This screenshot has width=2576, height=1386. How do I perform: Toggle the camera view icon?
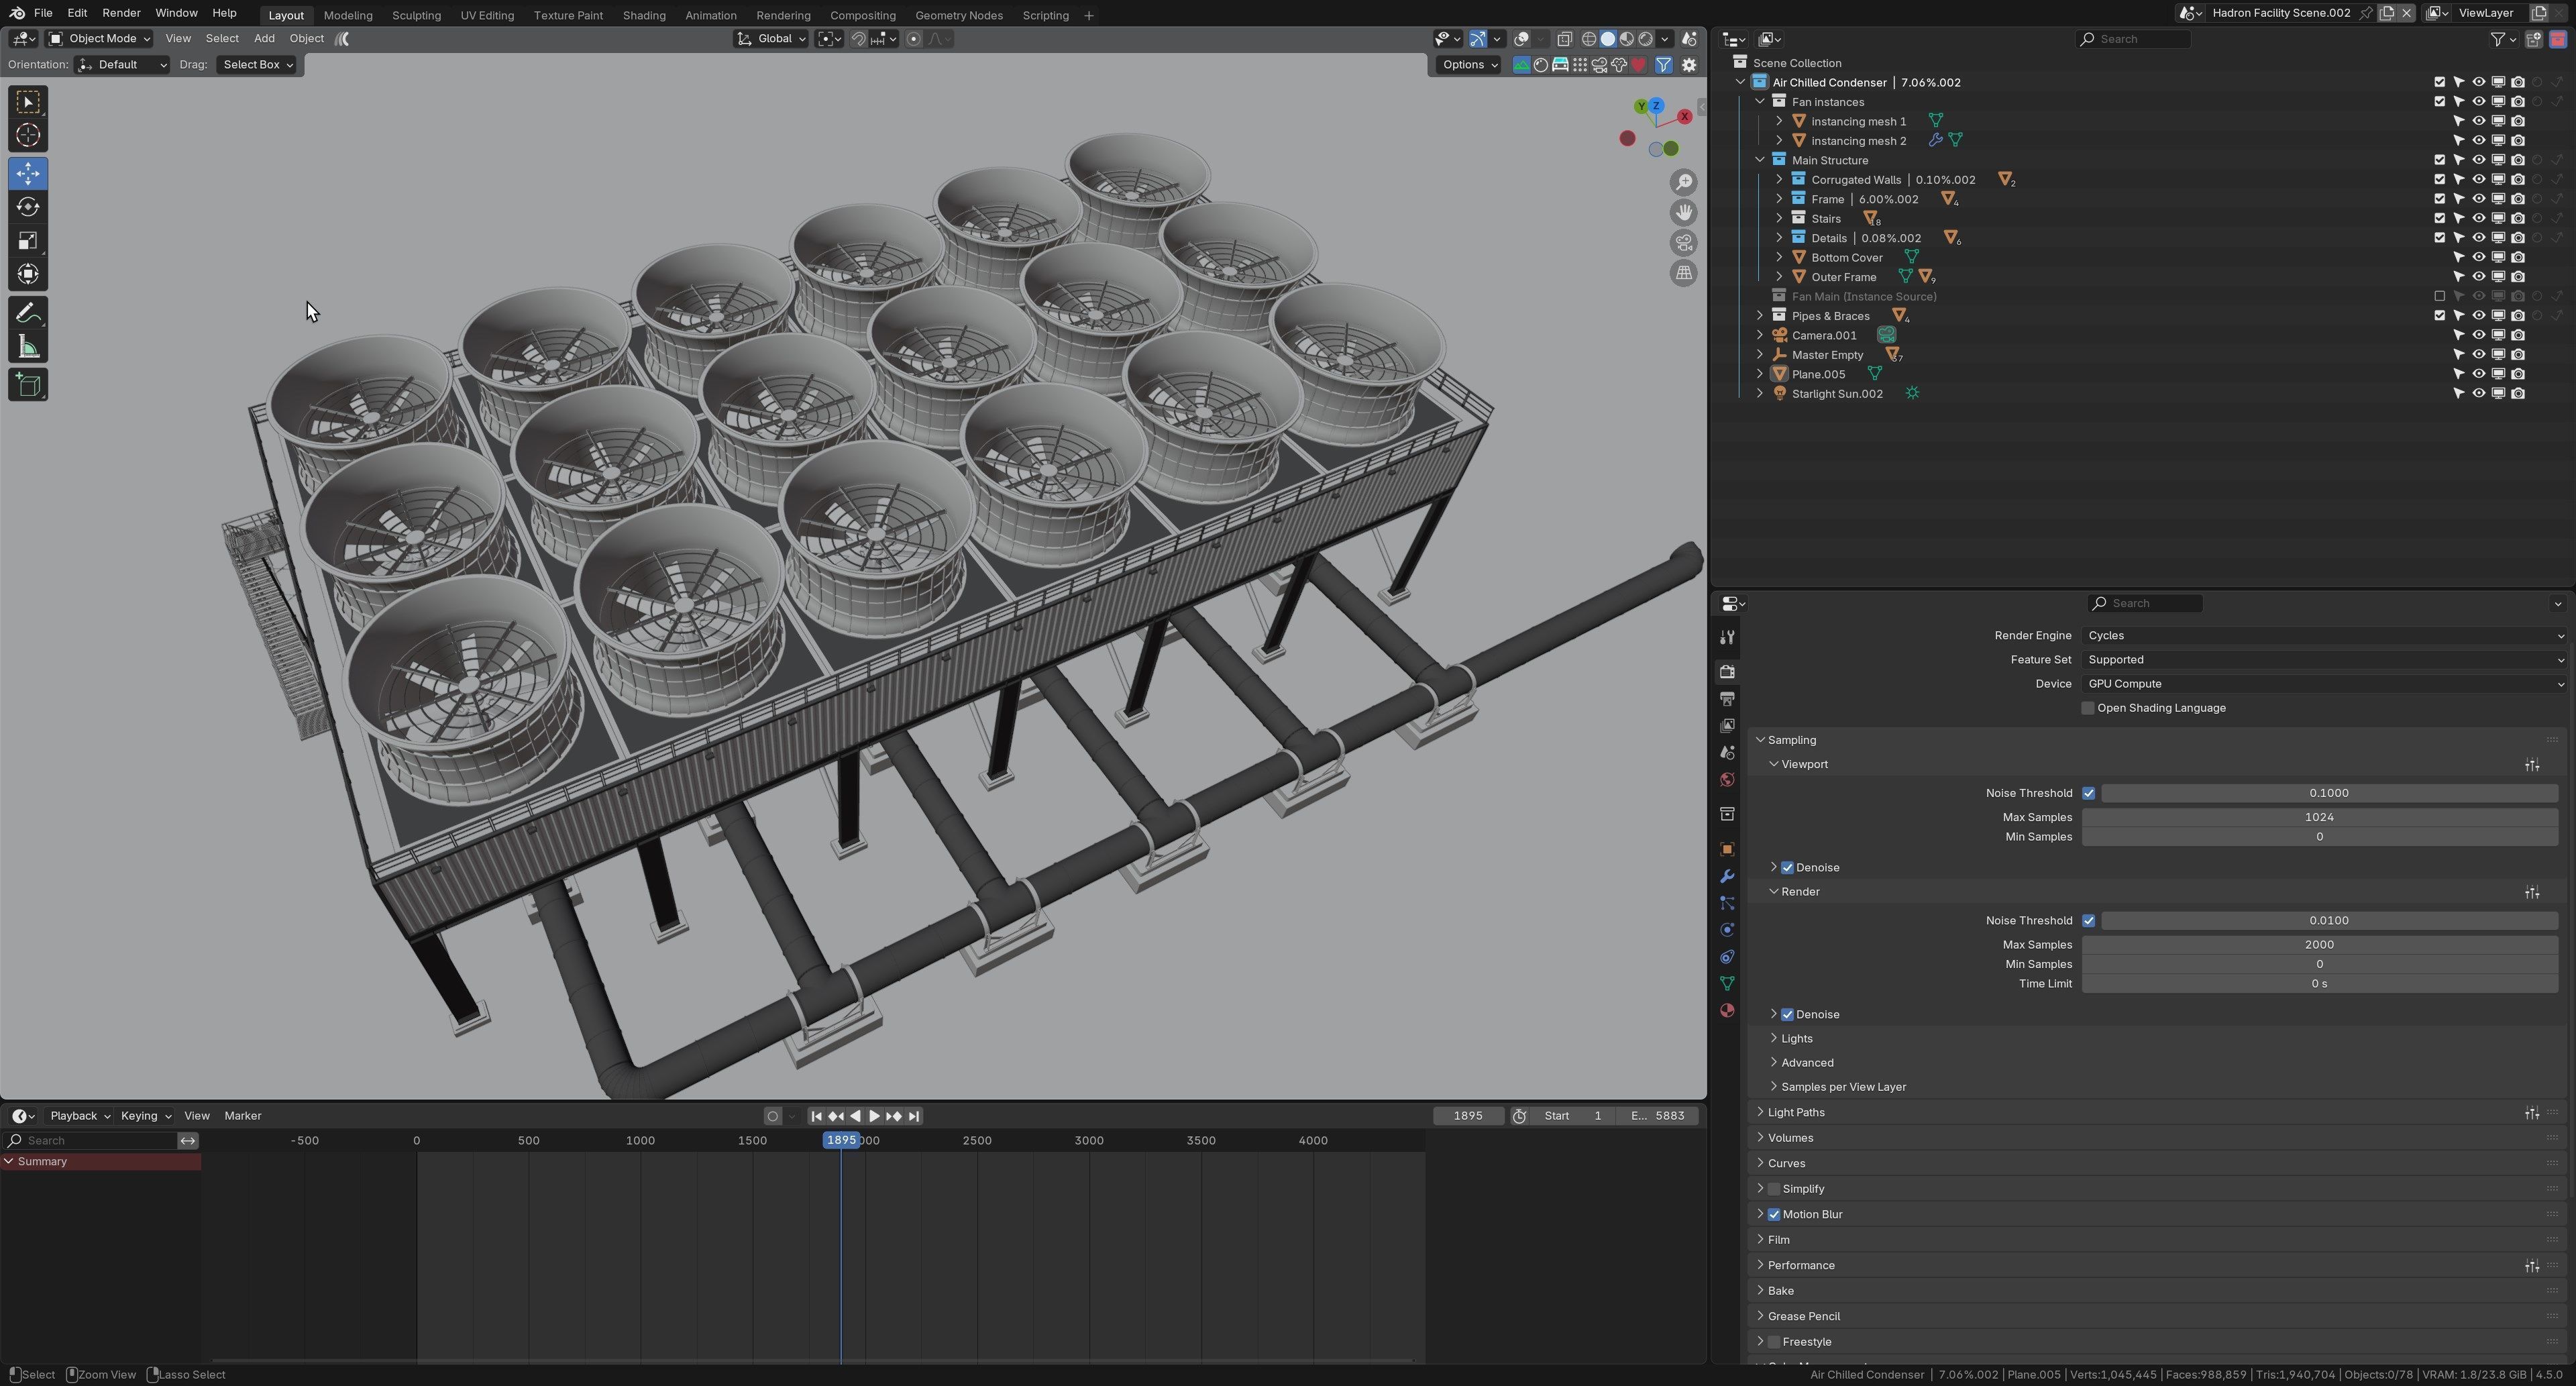[1684, 243]
